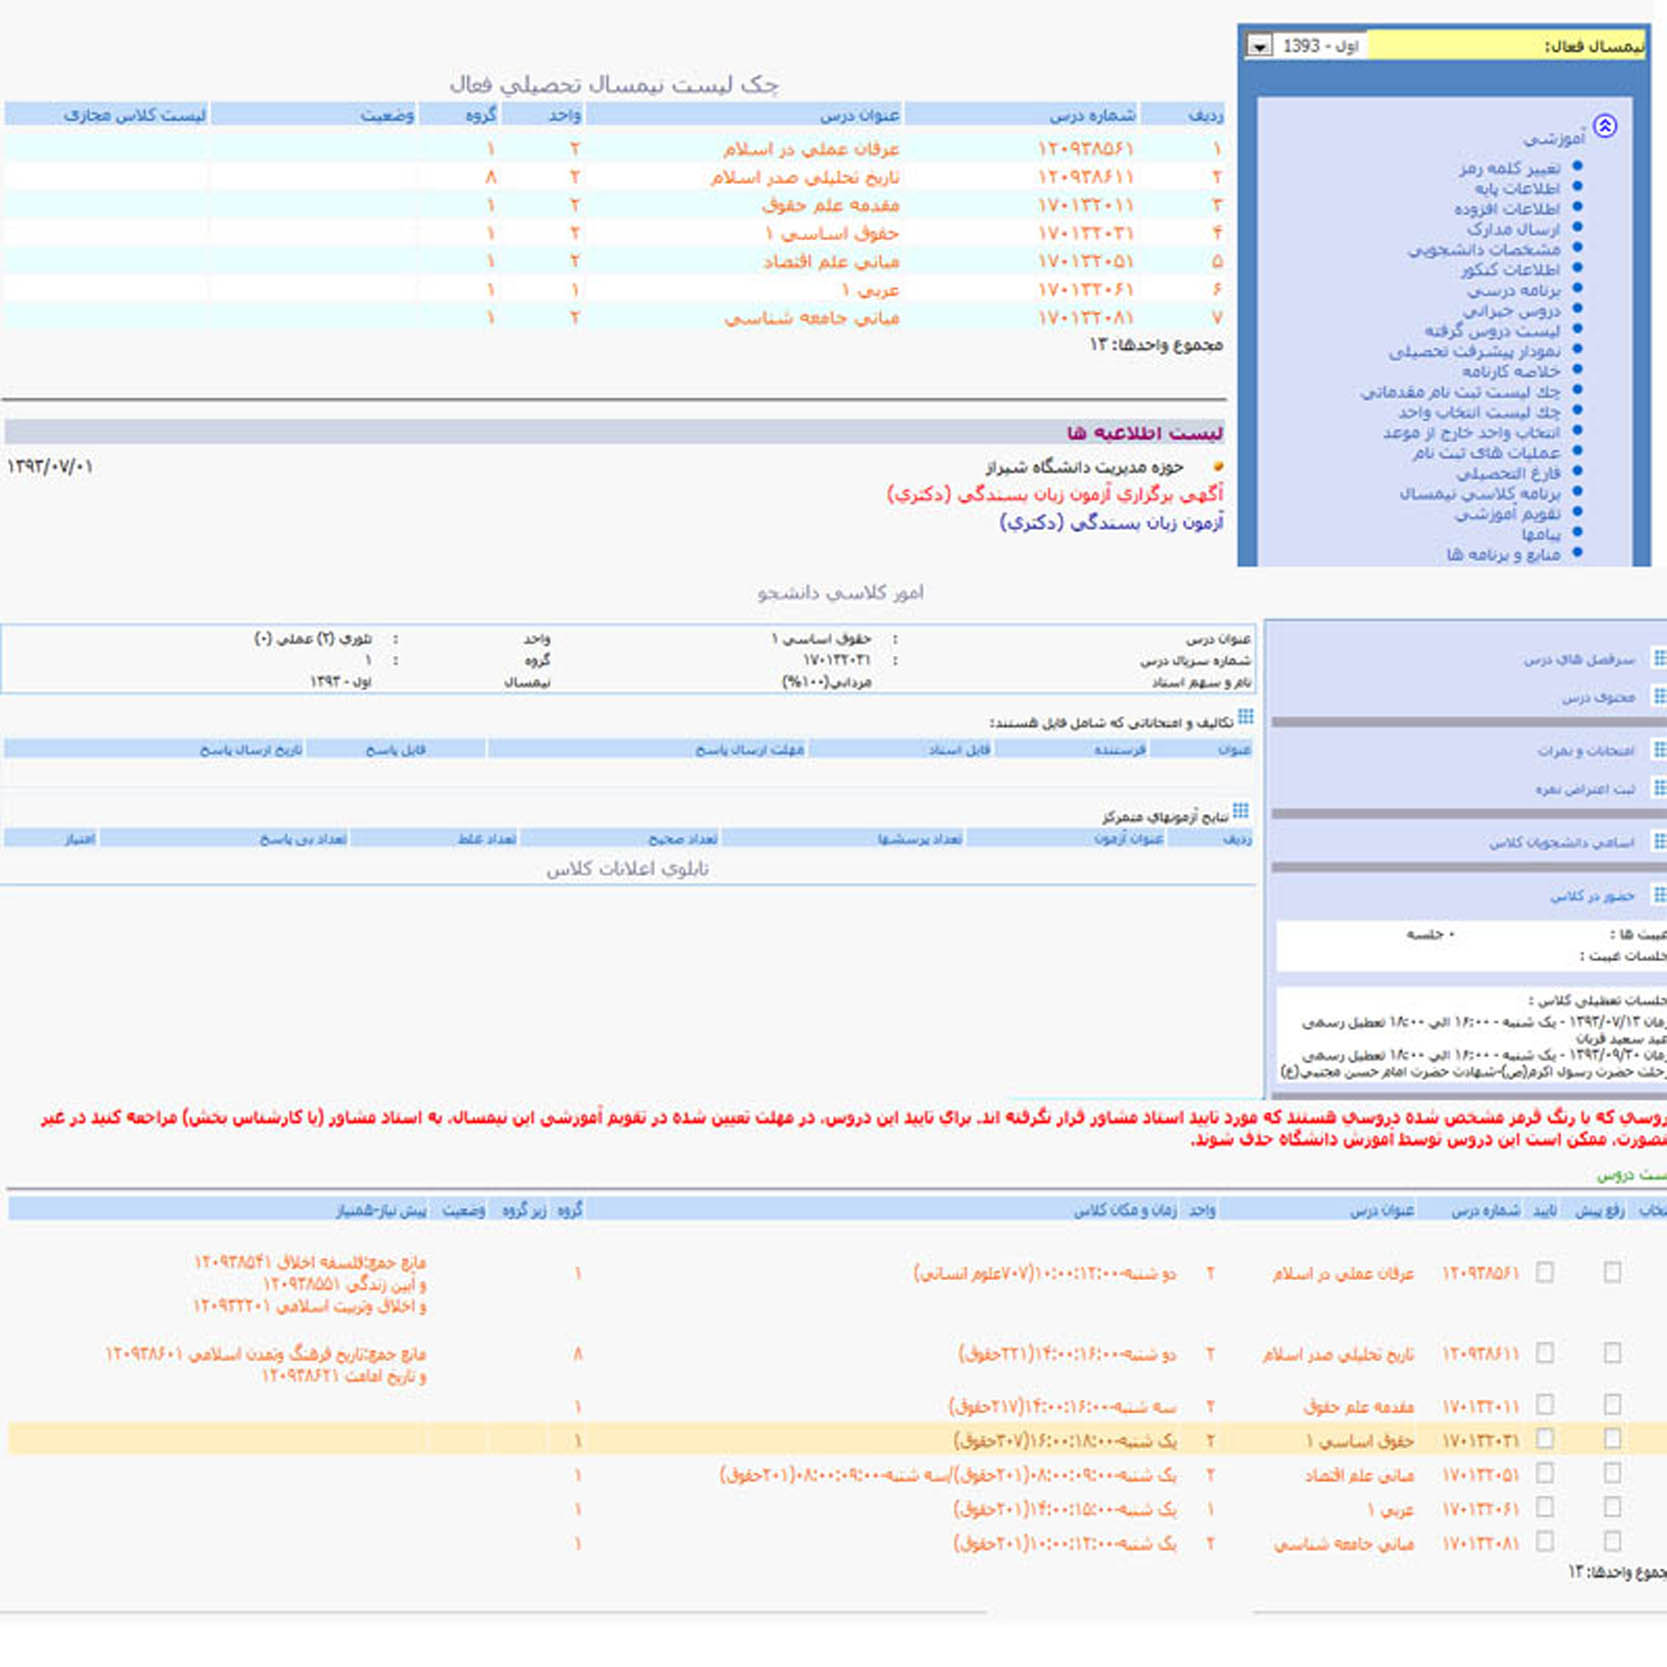This screenshot has height=1667, width=1667.
Task: Tick تایید checkbox for تاریخ تحلیلی صدر اسلام
Action: click(1545, 1353)
